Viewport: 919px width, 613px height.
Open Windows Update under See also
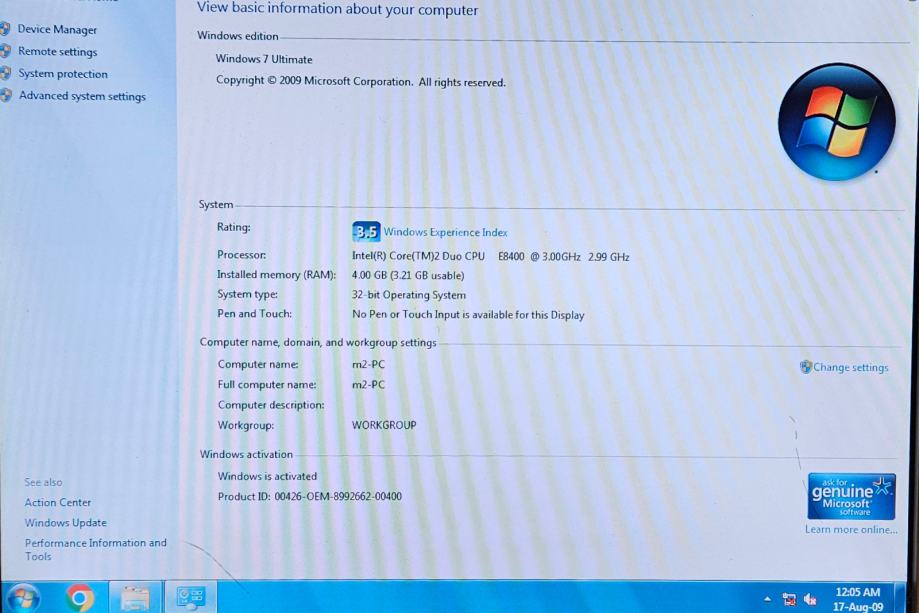point(65,523)
